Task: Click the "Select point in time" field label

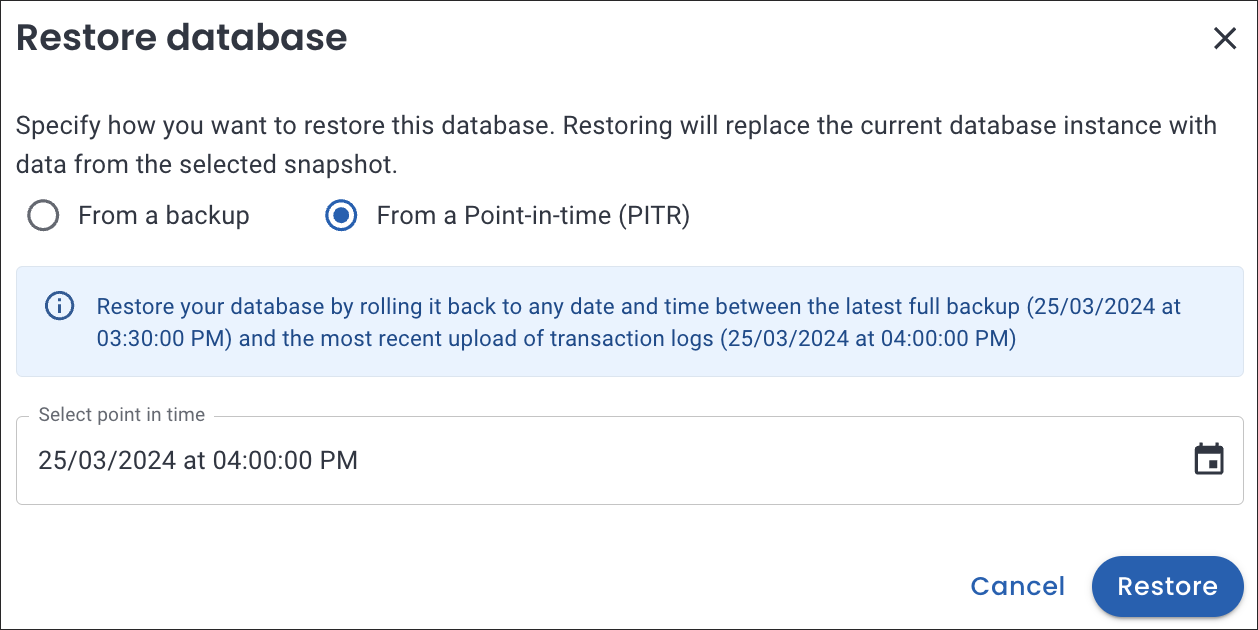Action: tap(121, 414)
